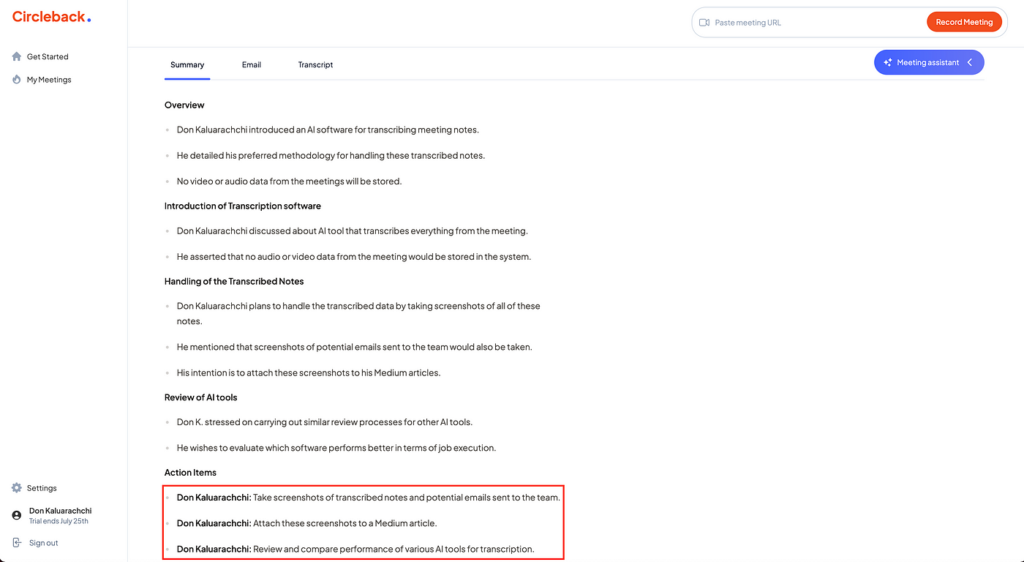Screen dimensions: 1024x562
Task: Click the sparkle icon on Meeting assistant
Action: pyautogui.click(x=887, y=63)
